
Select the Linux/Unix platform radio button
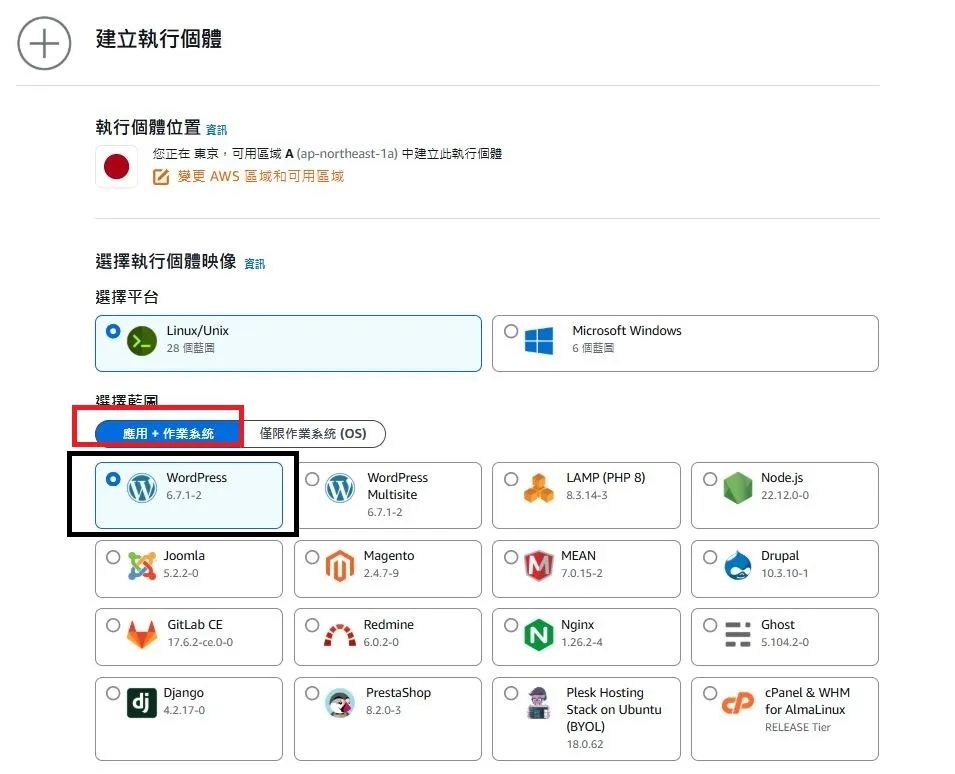113,331
